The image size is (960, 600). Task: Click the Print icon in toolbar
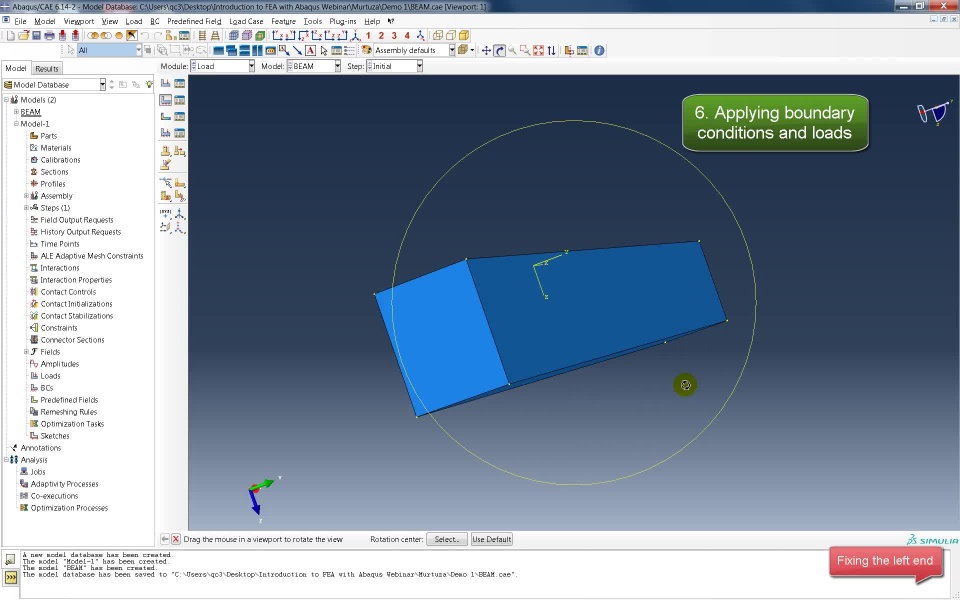(x=49, y=36)
